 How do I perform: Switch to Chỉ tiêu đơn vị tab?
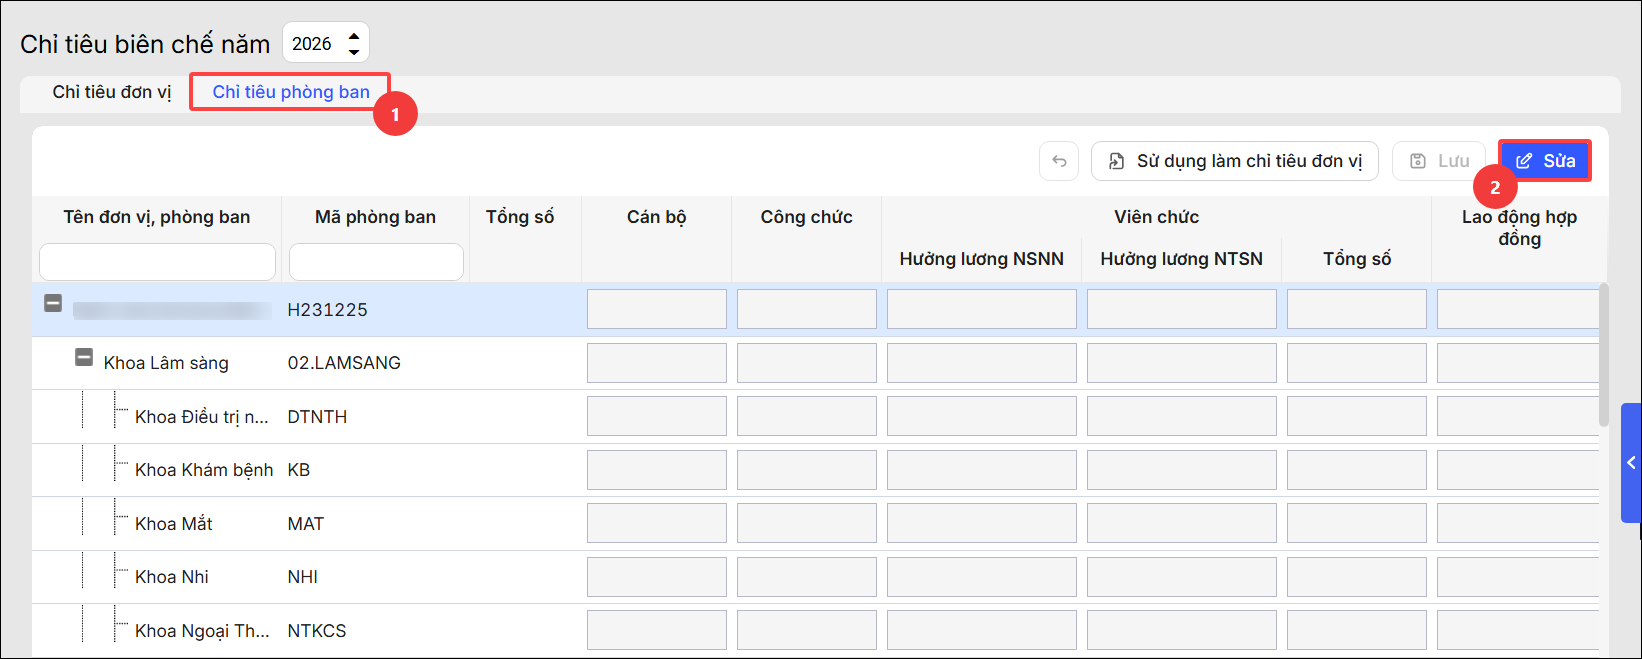pos(112,92)
